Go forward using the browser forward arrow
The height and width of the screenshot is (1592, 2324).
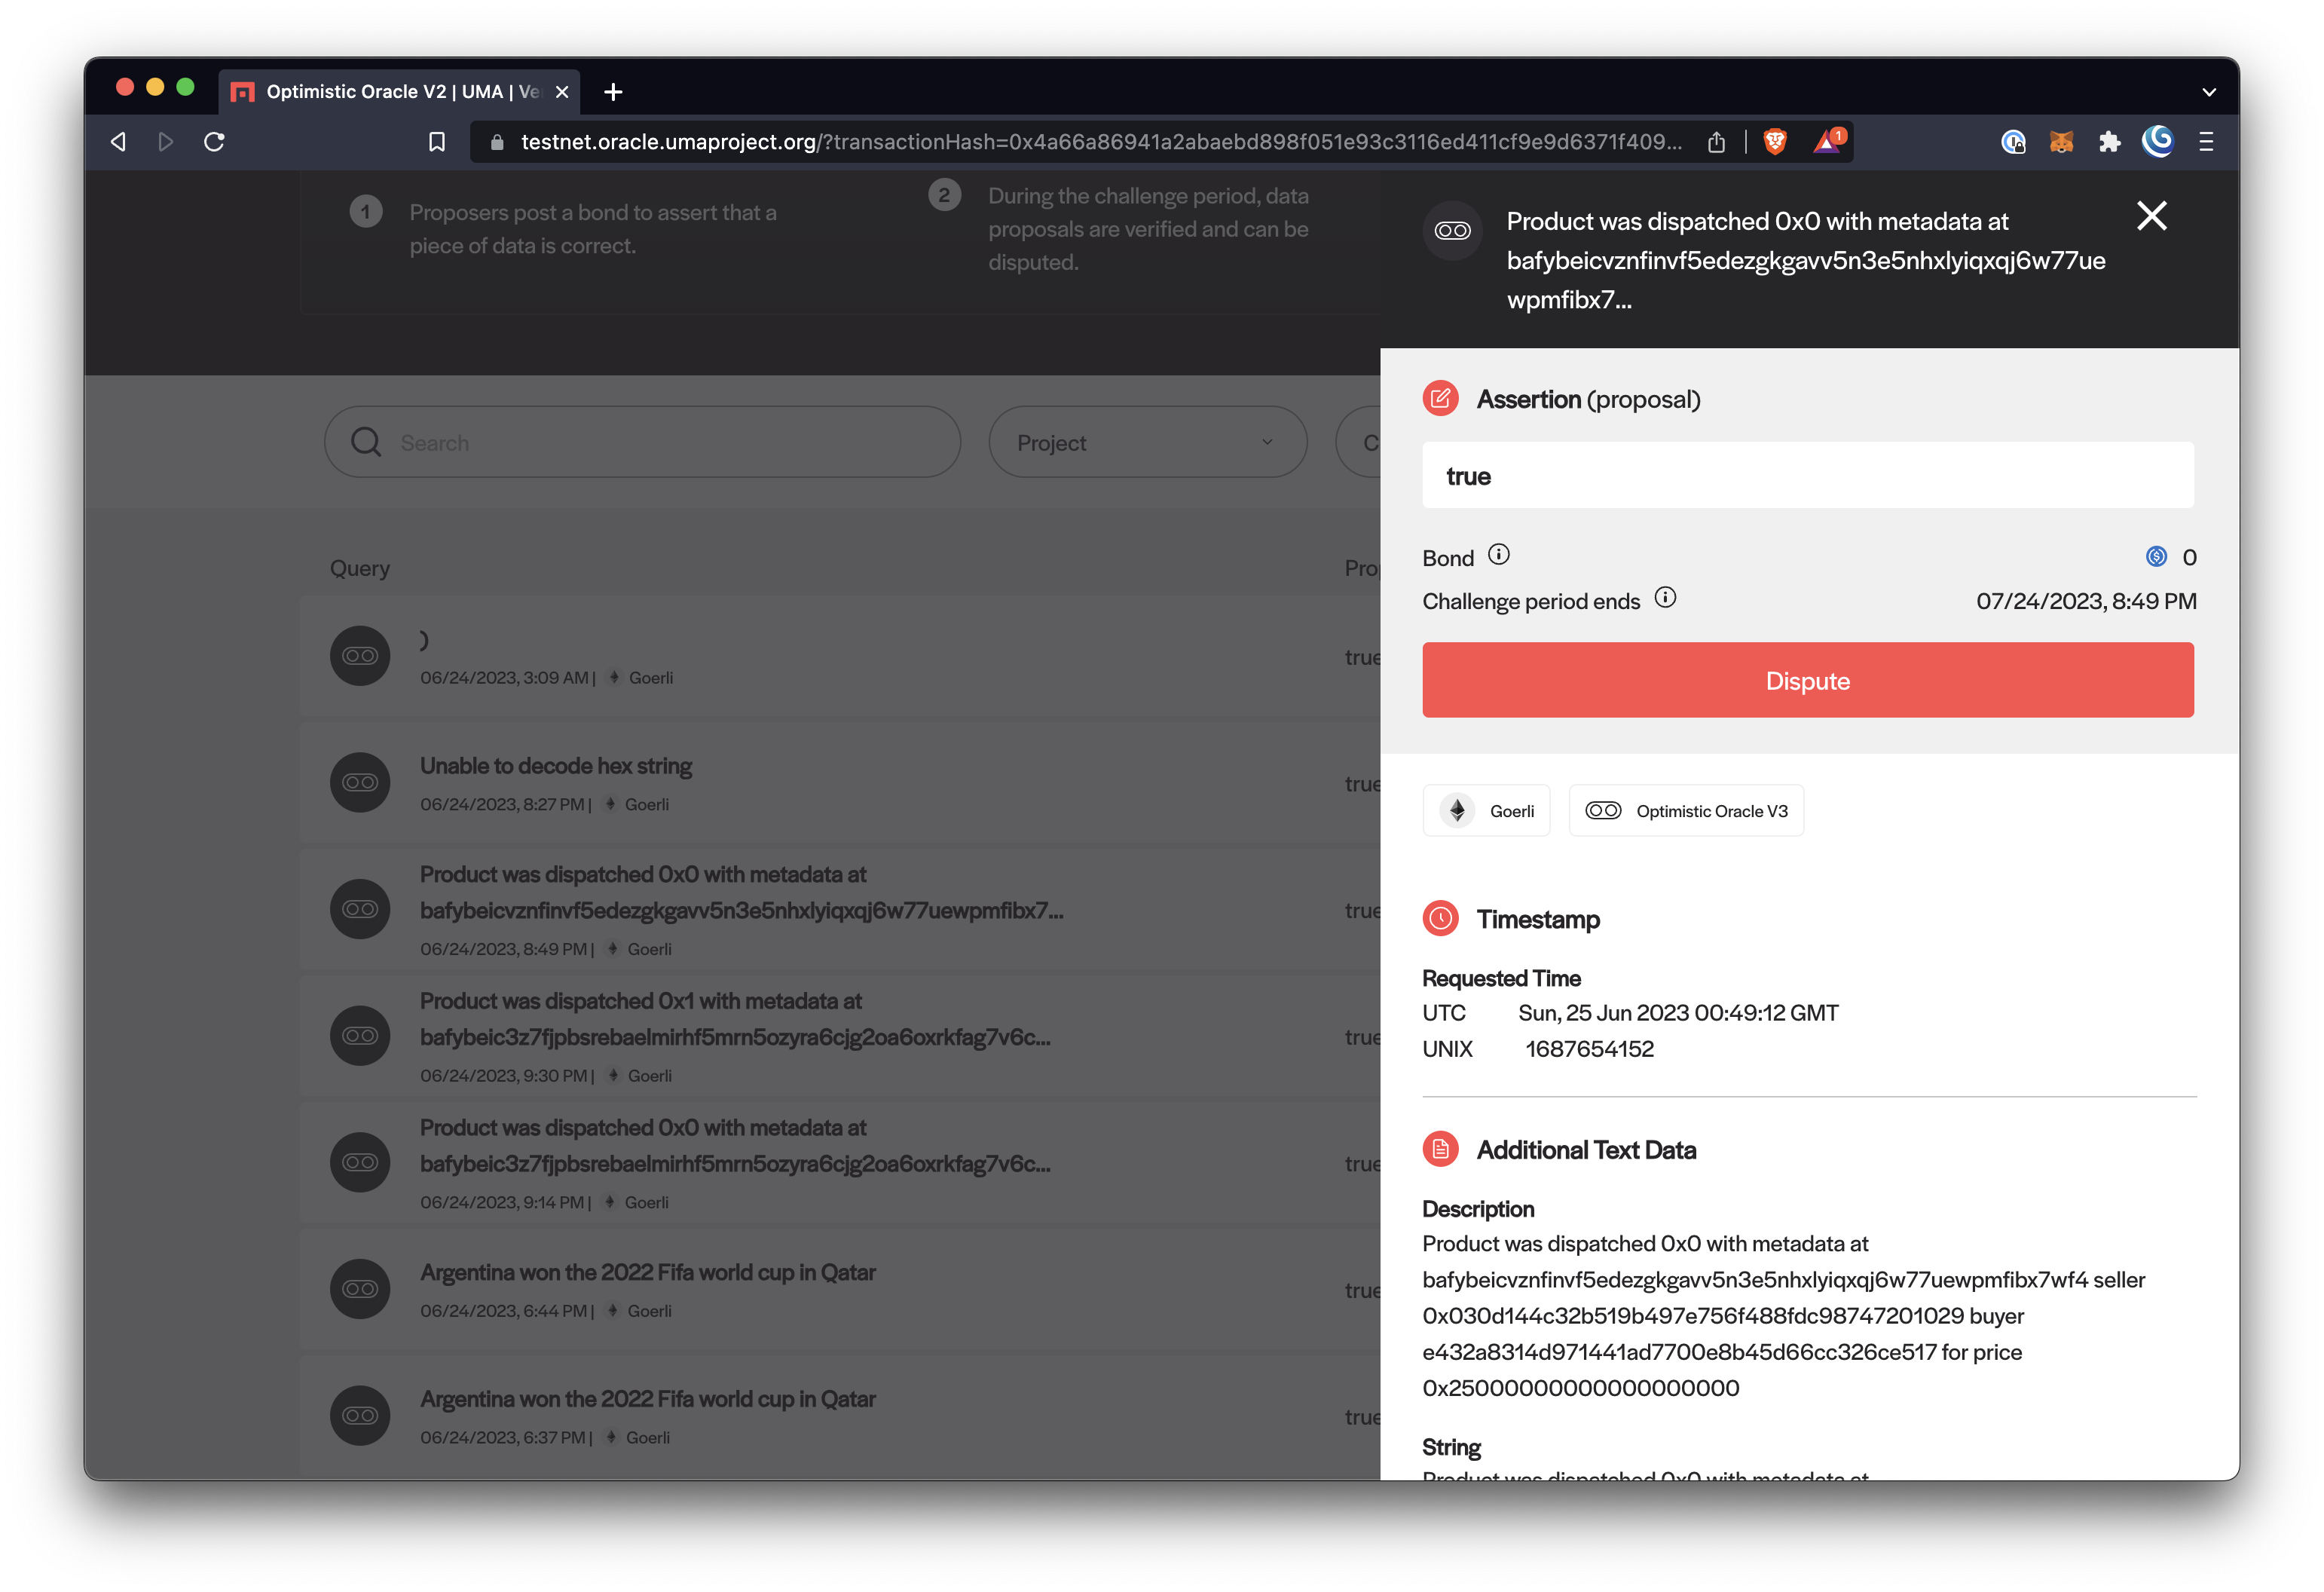point(166,142)
